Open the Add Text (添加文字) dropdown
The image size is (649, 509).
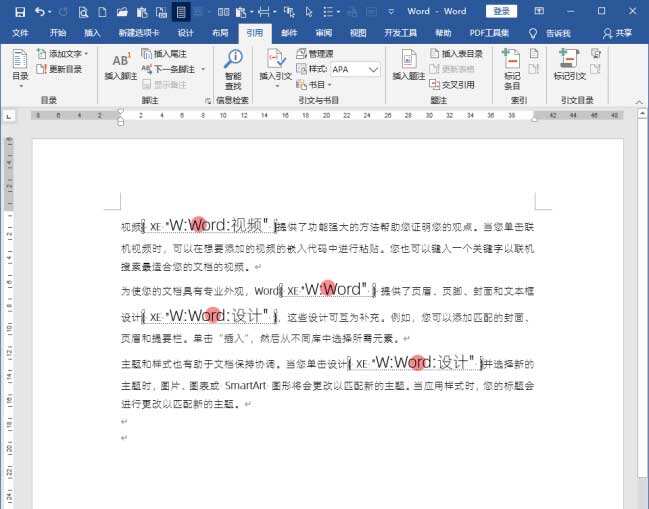click(x=63, y=54)
